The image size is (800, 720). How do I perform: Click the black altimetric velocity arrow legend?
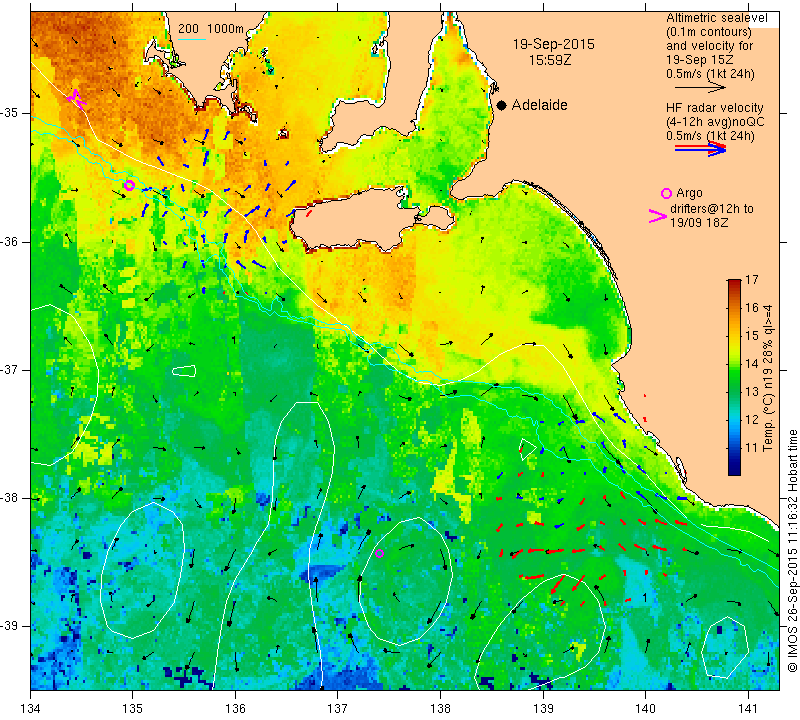699,88
